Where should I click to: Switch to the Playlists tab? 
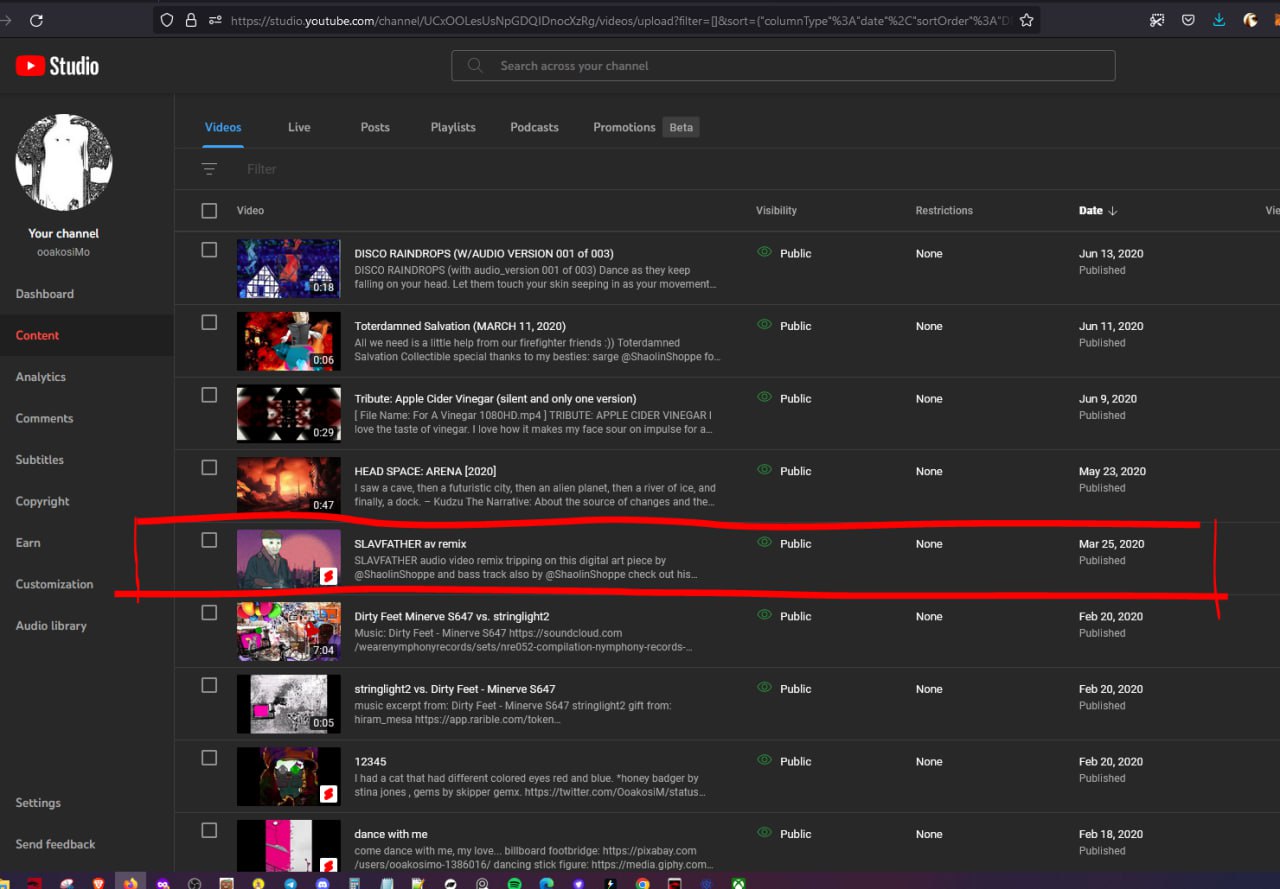coord(453,127)
